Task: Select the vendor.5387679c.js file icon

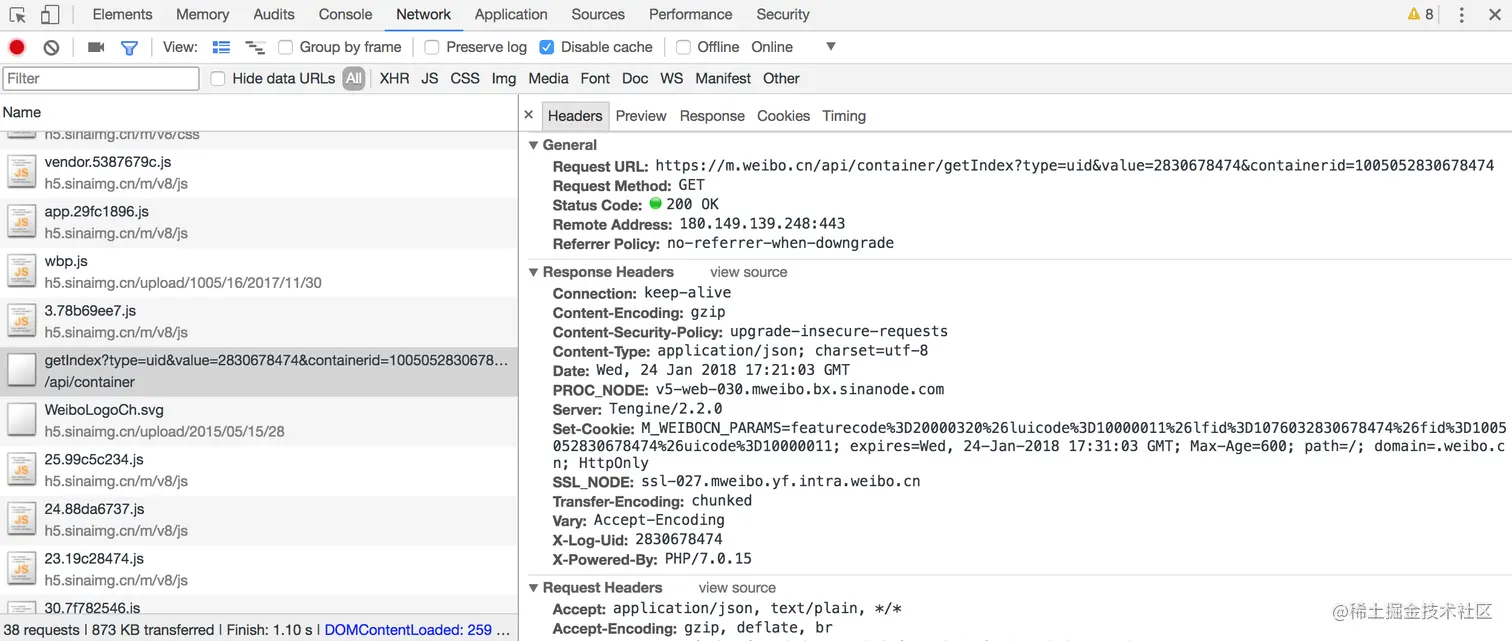Action: coord(22,172)
